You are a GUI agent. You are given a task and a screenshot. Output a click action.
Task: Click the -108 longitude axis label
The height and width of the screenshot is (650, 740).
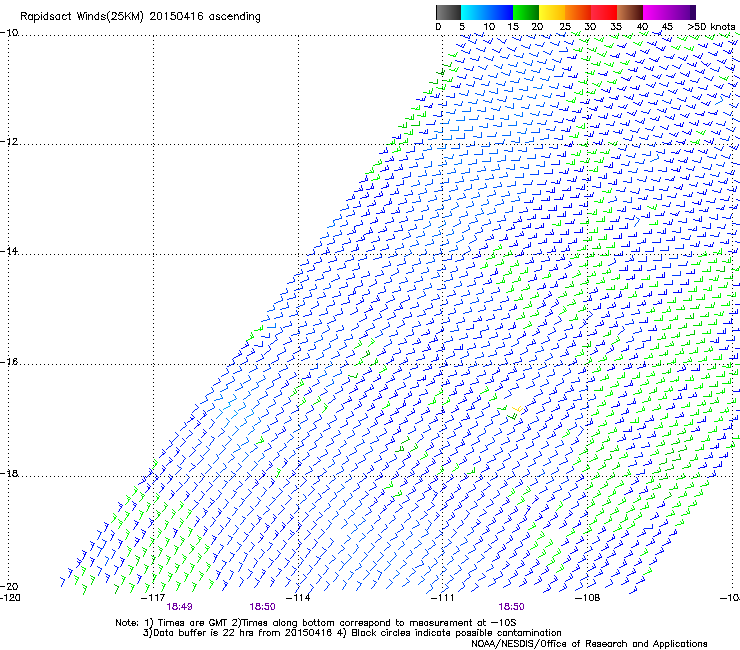coord(588,598)
